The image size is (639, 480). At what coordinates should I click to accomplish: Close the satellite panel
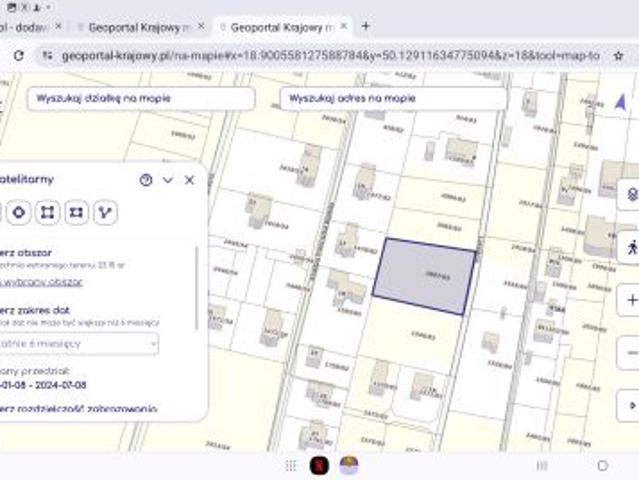(x=189, y=180)
